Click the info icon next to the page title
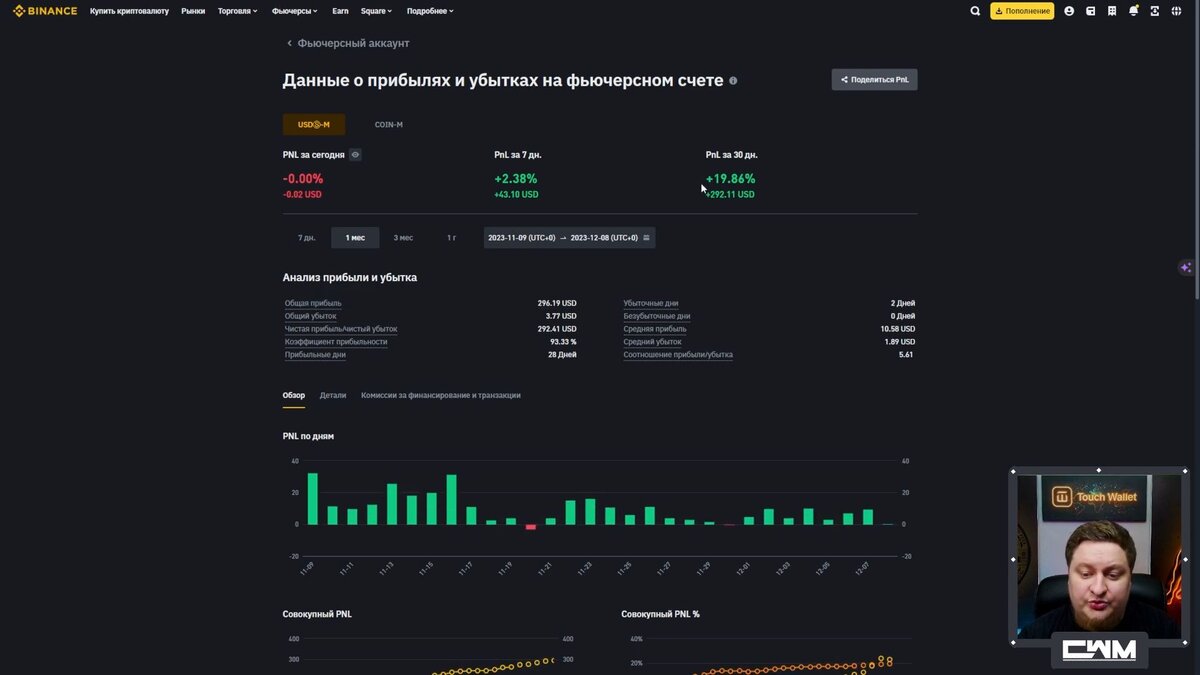Screen dimensions: 1200x675 point(733,80)
